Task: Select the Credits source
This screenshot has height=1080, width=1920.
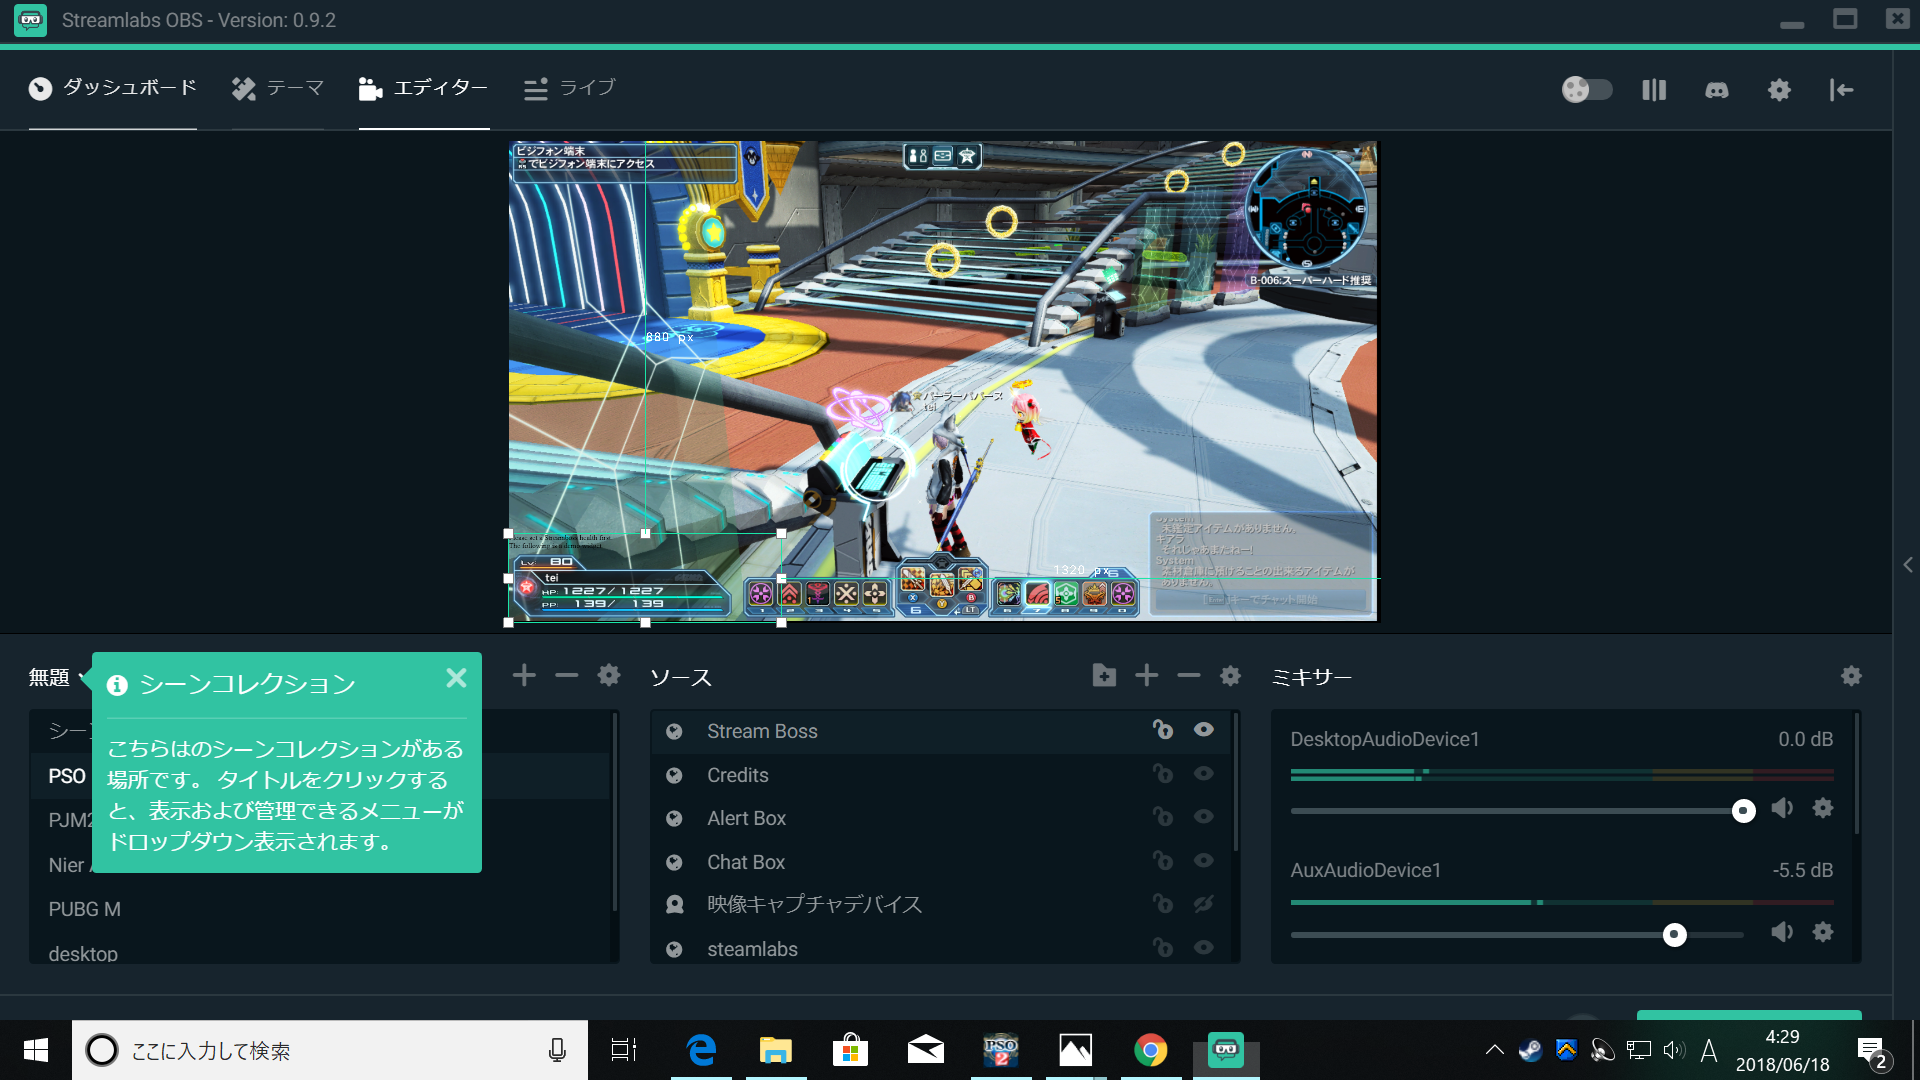Action: pos(942,775)
